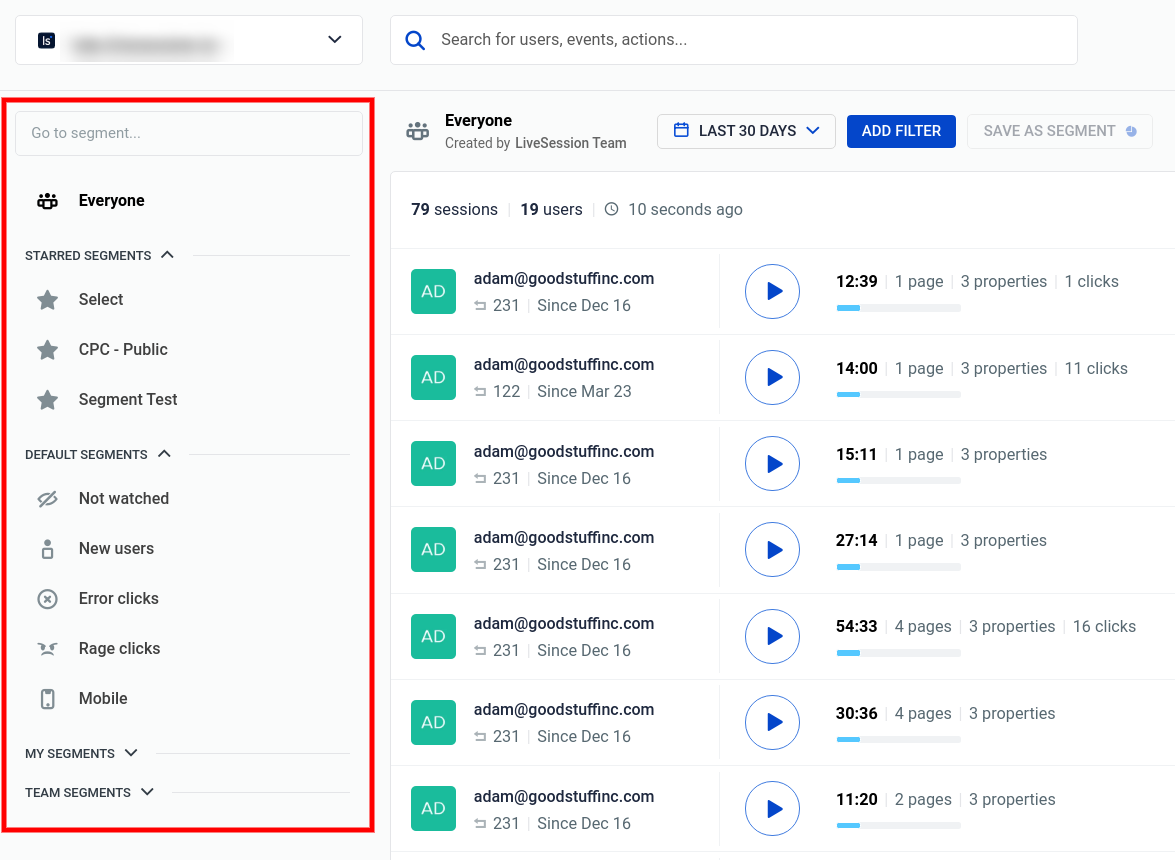Open the Last 30 Days date dropdown

(x=746, y=131)
